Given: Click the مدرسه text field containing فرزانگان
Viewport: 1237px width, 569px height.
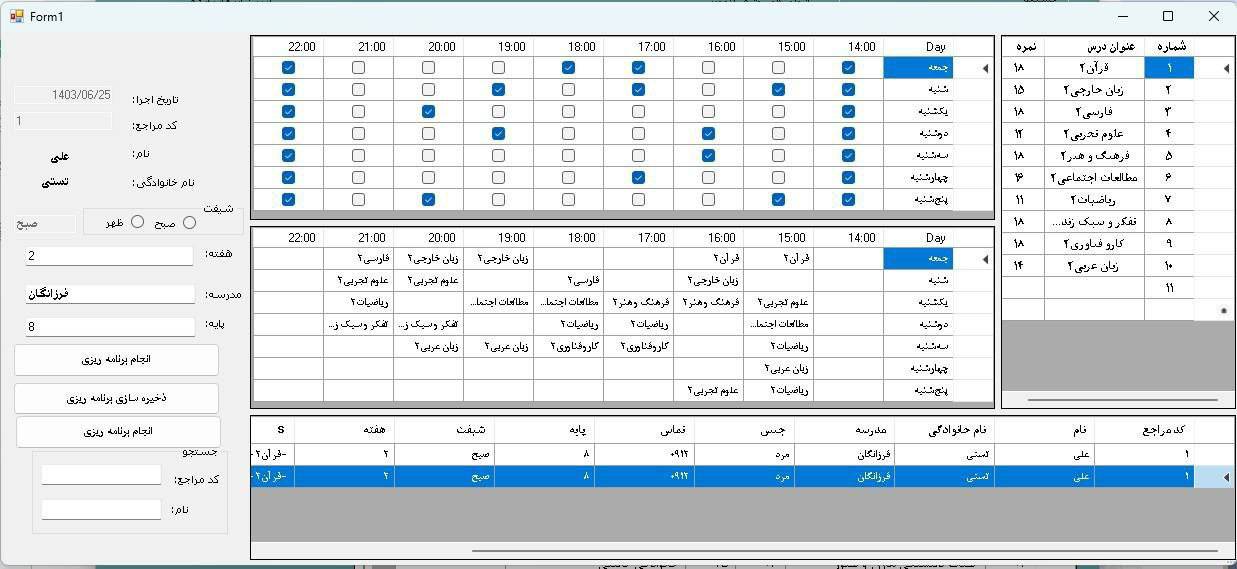Looking at the screenshot, I should pyautogui.click(x=110, y=294).
